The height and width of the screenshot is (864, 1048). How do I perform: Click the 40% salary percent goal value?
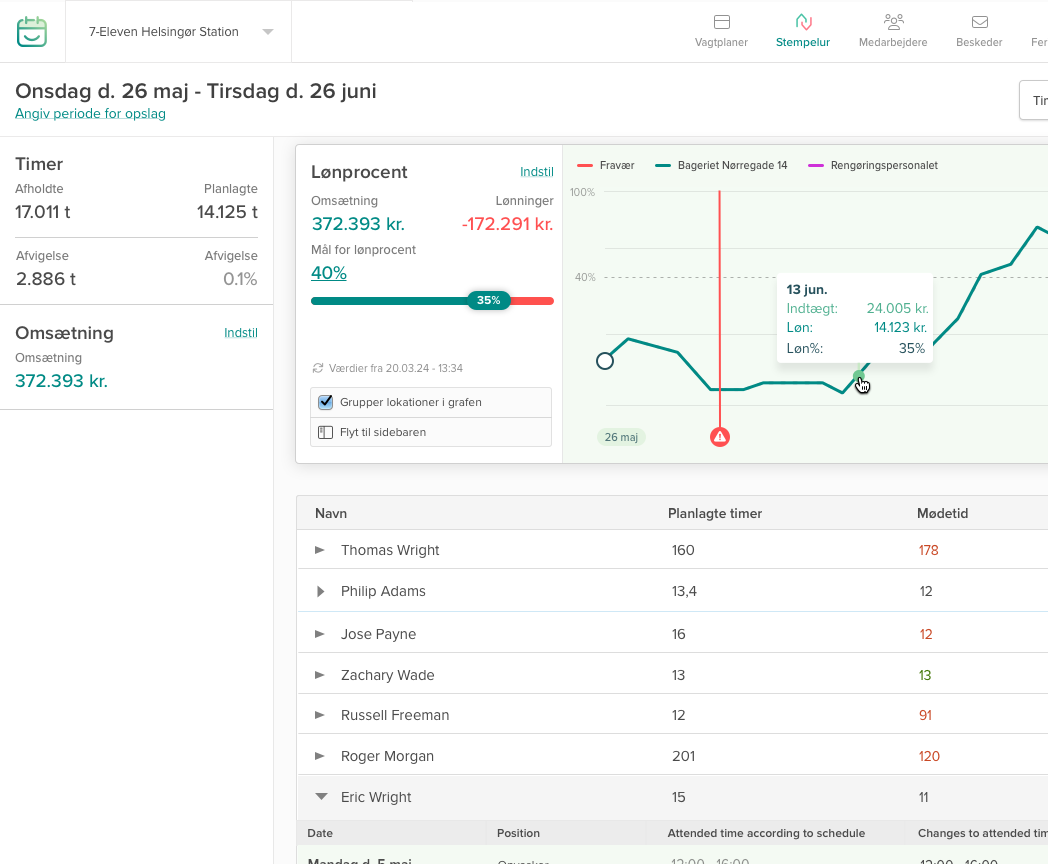coord(329,273)
